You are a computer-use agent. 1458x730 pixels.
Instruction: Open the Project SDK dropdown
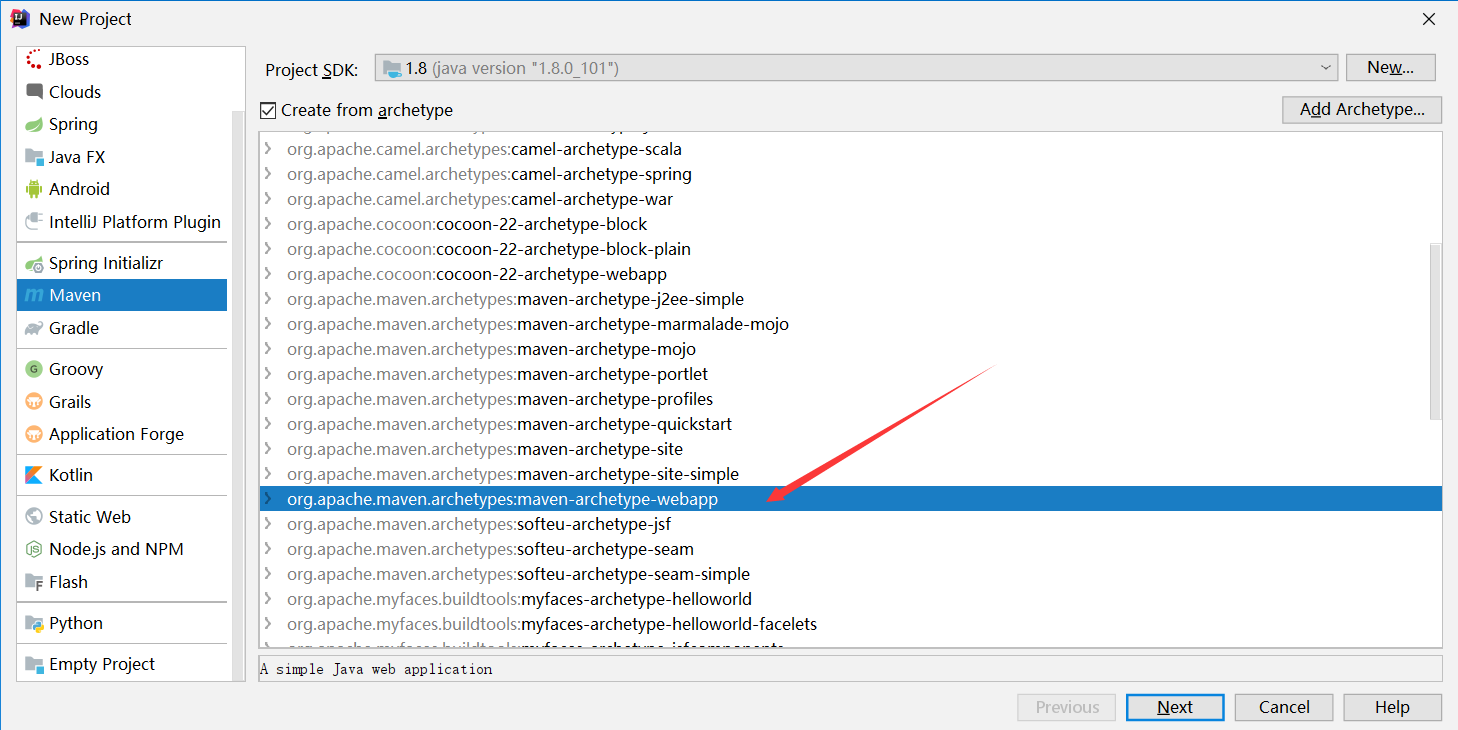(x=856, y=68)
